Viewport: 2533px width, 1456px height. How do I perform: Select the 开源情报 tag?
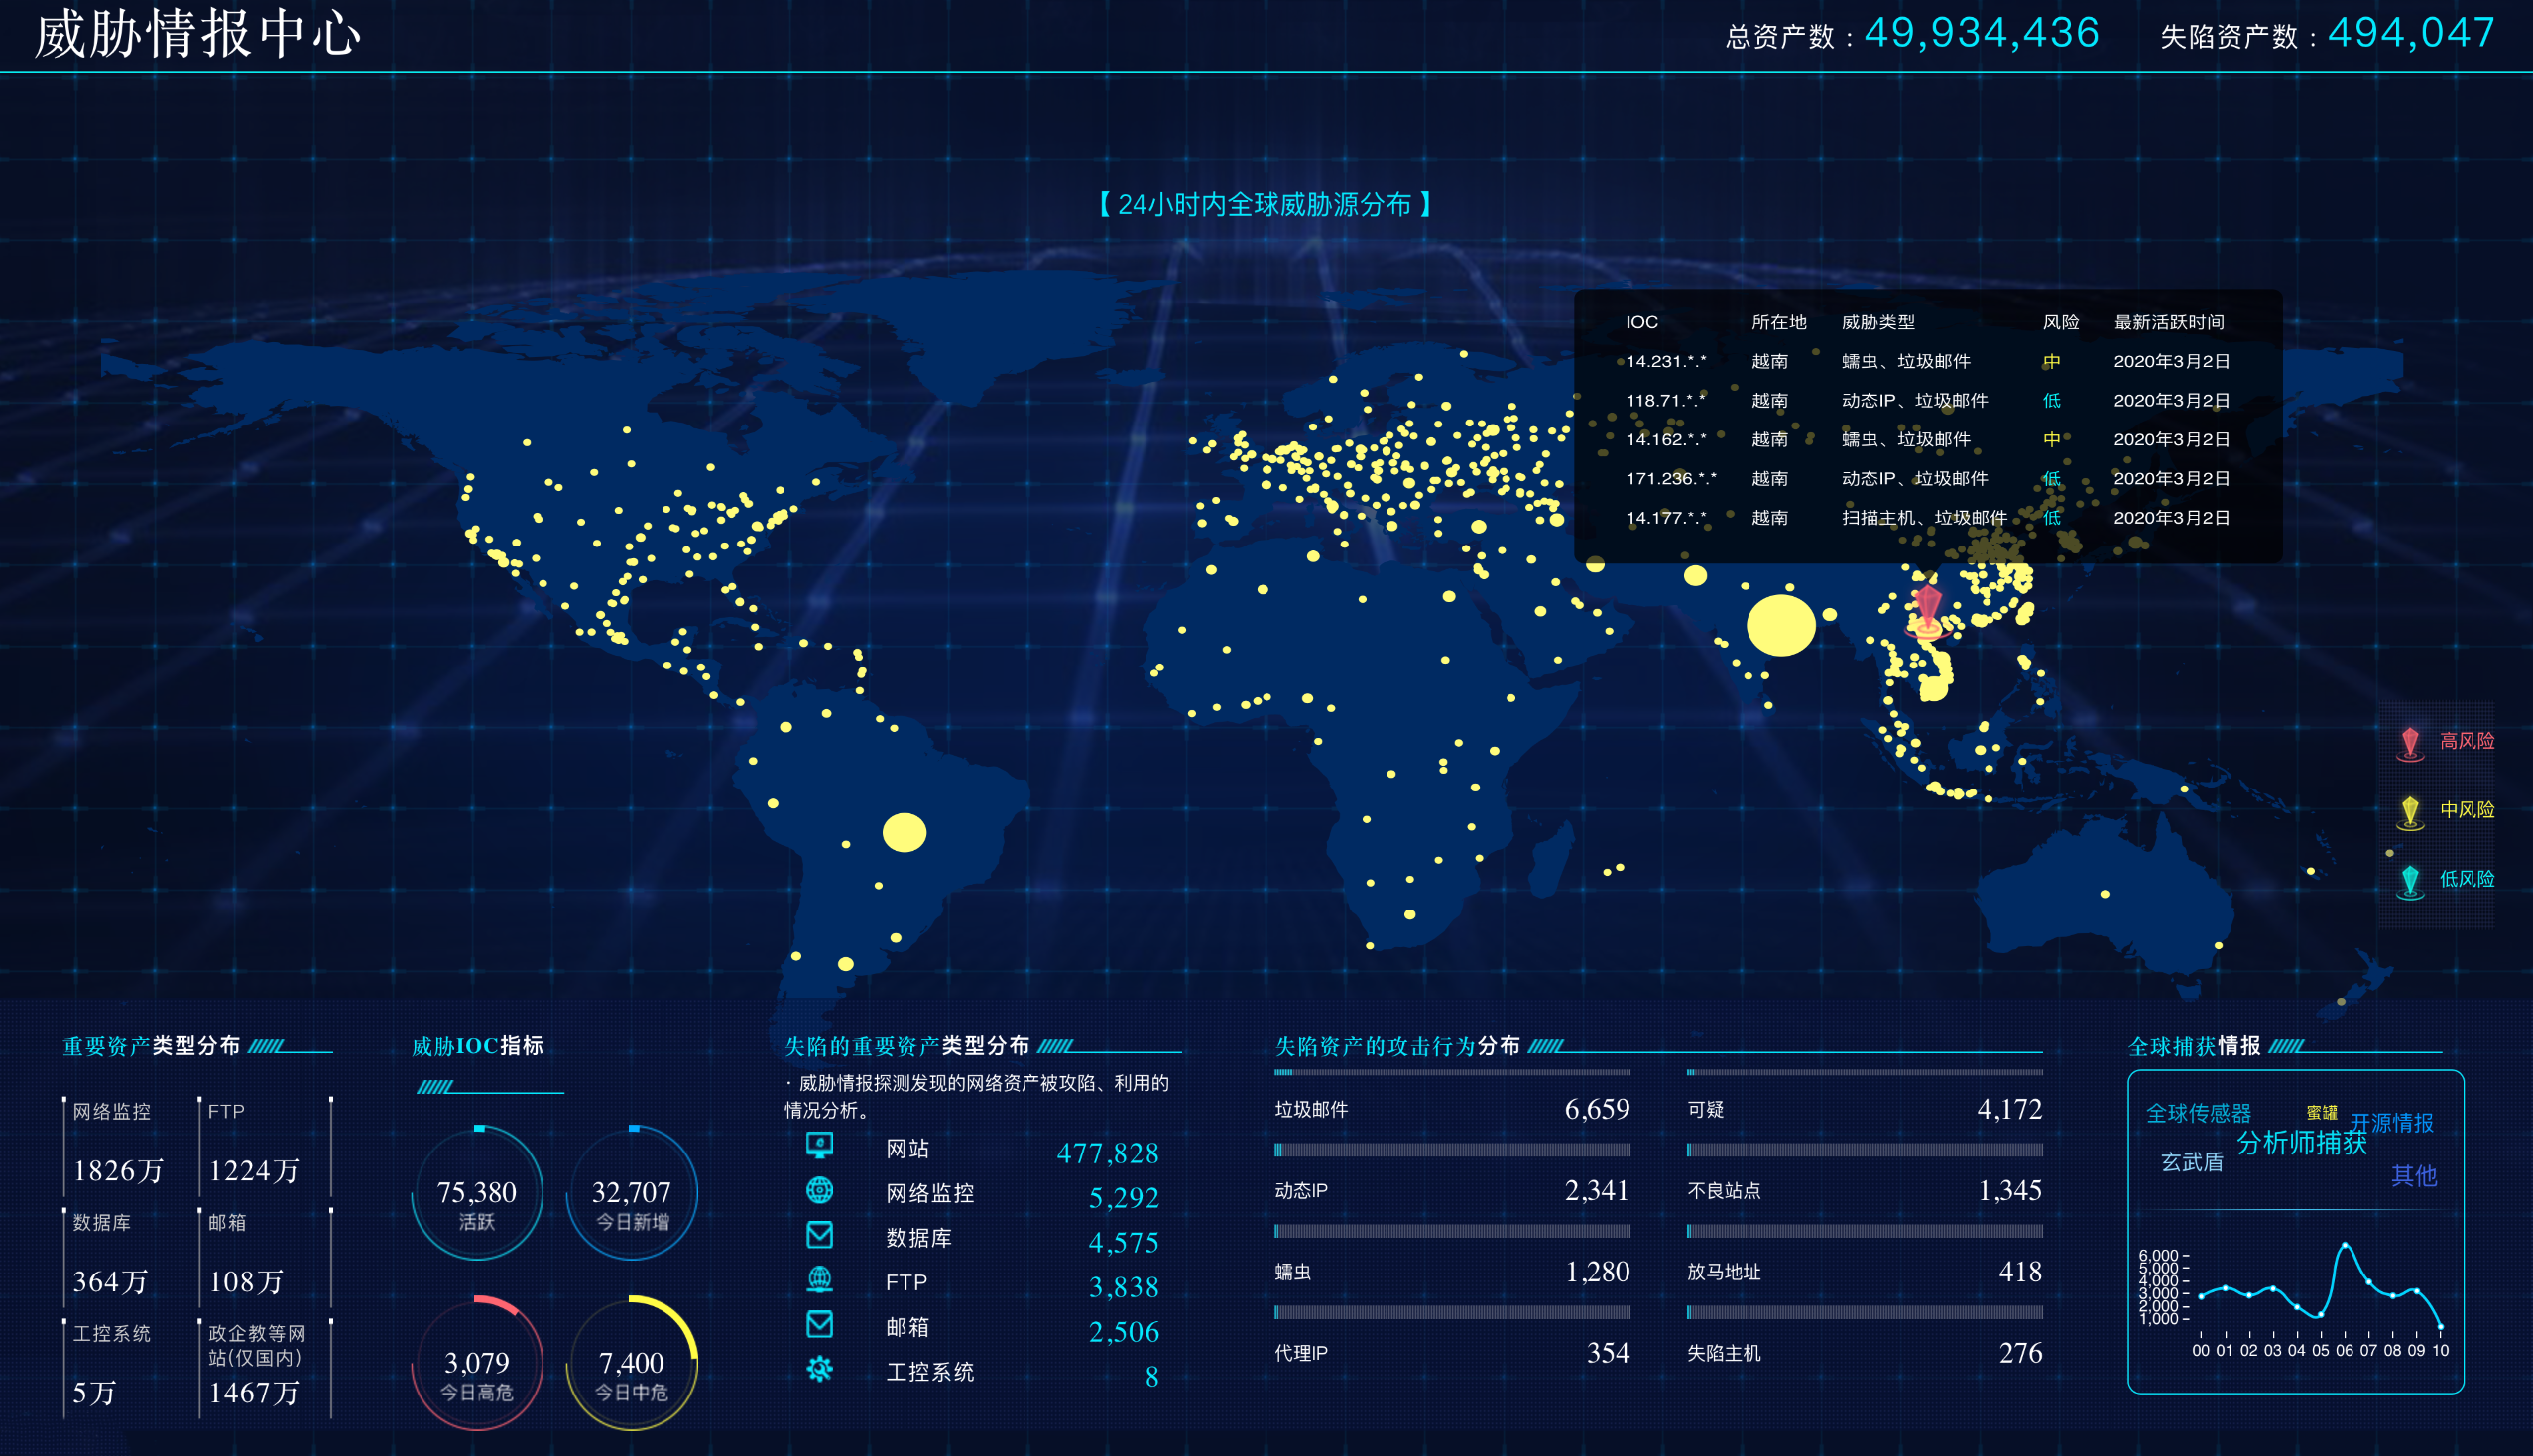pos(2391,1123)
